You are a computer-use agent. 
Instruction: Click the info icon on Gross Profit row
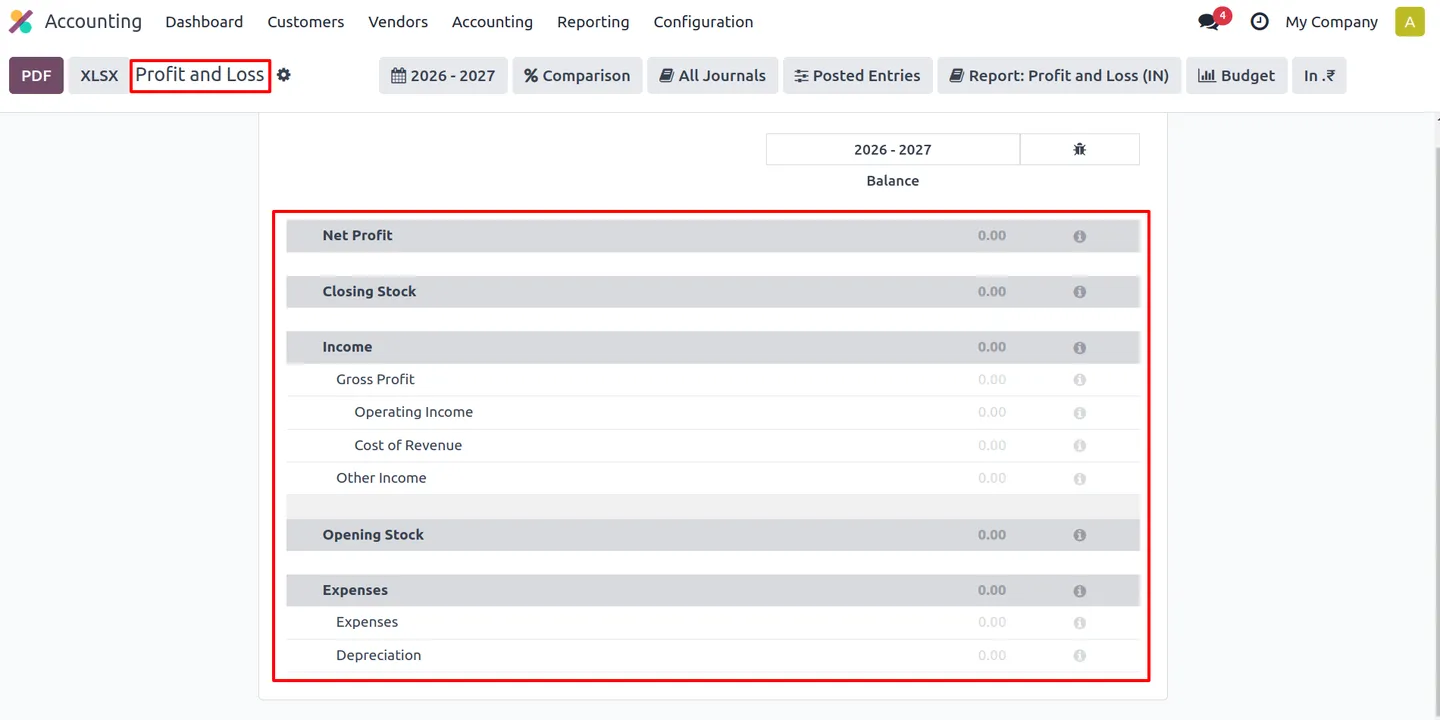coord(1080,380)
